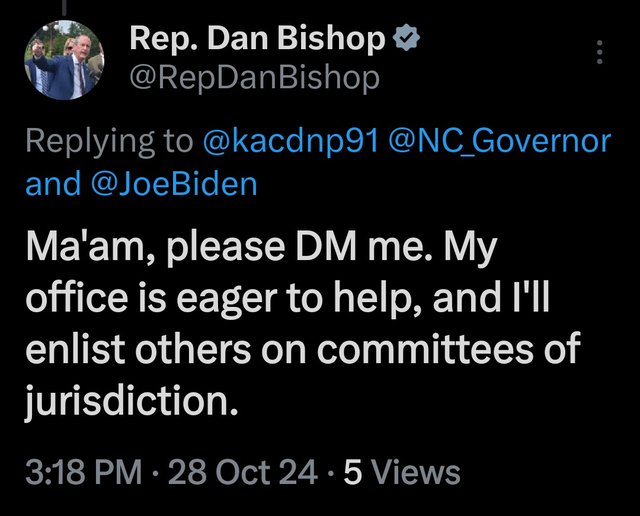Click the gray 'Replying to' label

click(108, 141)
